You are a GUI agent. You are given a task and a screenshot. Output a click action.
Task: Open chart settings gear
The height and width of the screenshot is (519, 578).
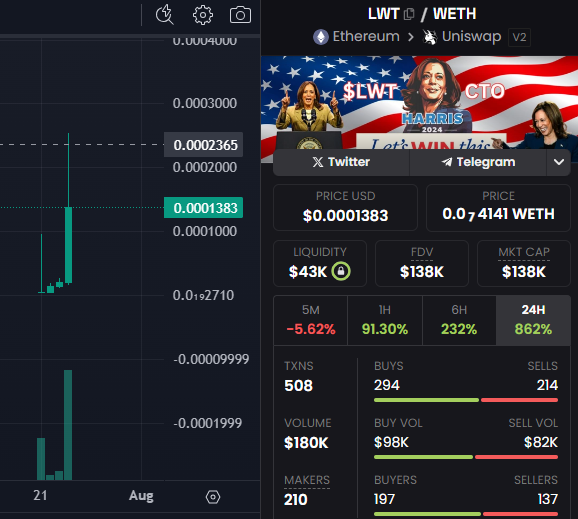[203, 15]
